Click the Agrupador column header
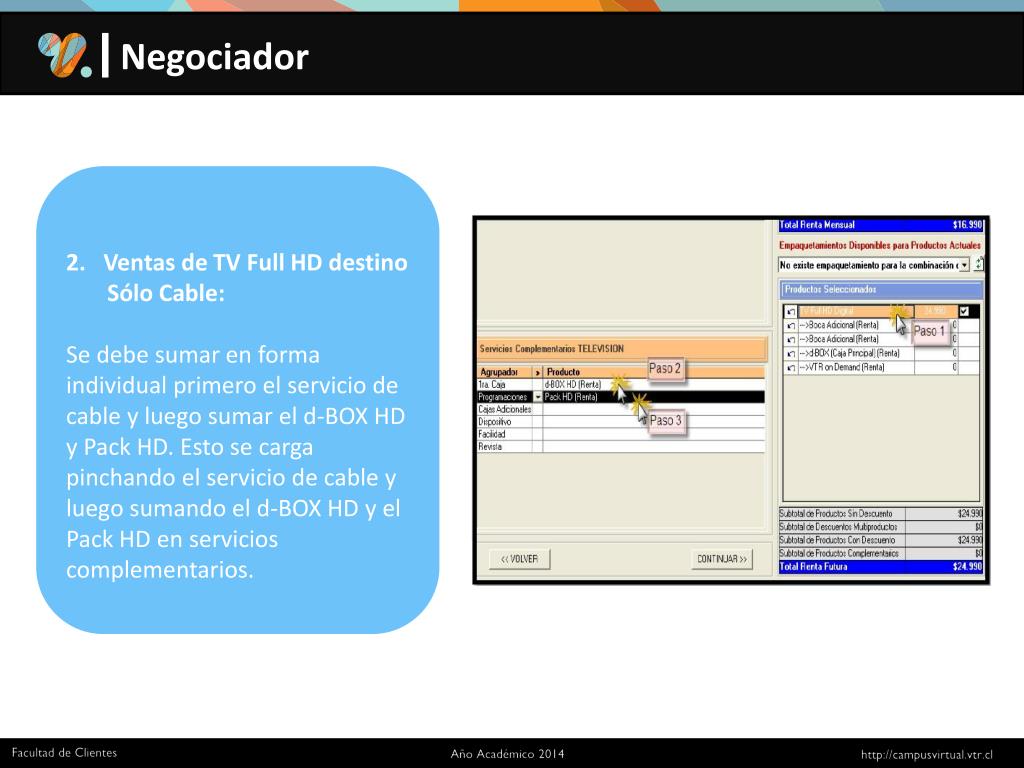Image resolution: width=1024 pixels, height=768 pixels. pyautogui.click(x=505, y=372)
